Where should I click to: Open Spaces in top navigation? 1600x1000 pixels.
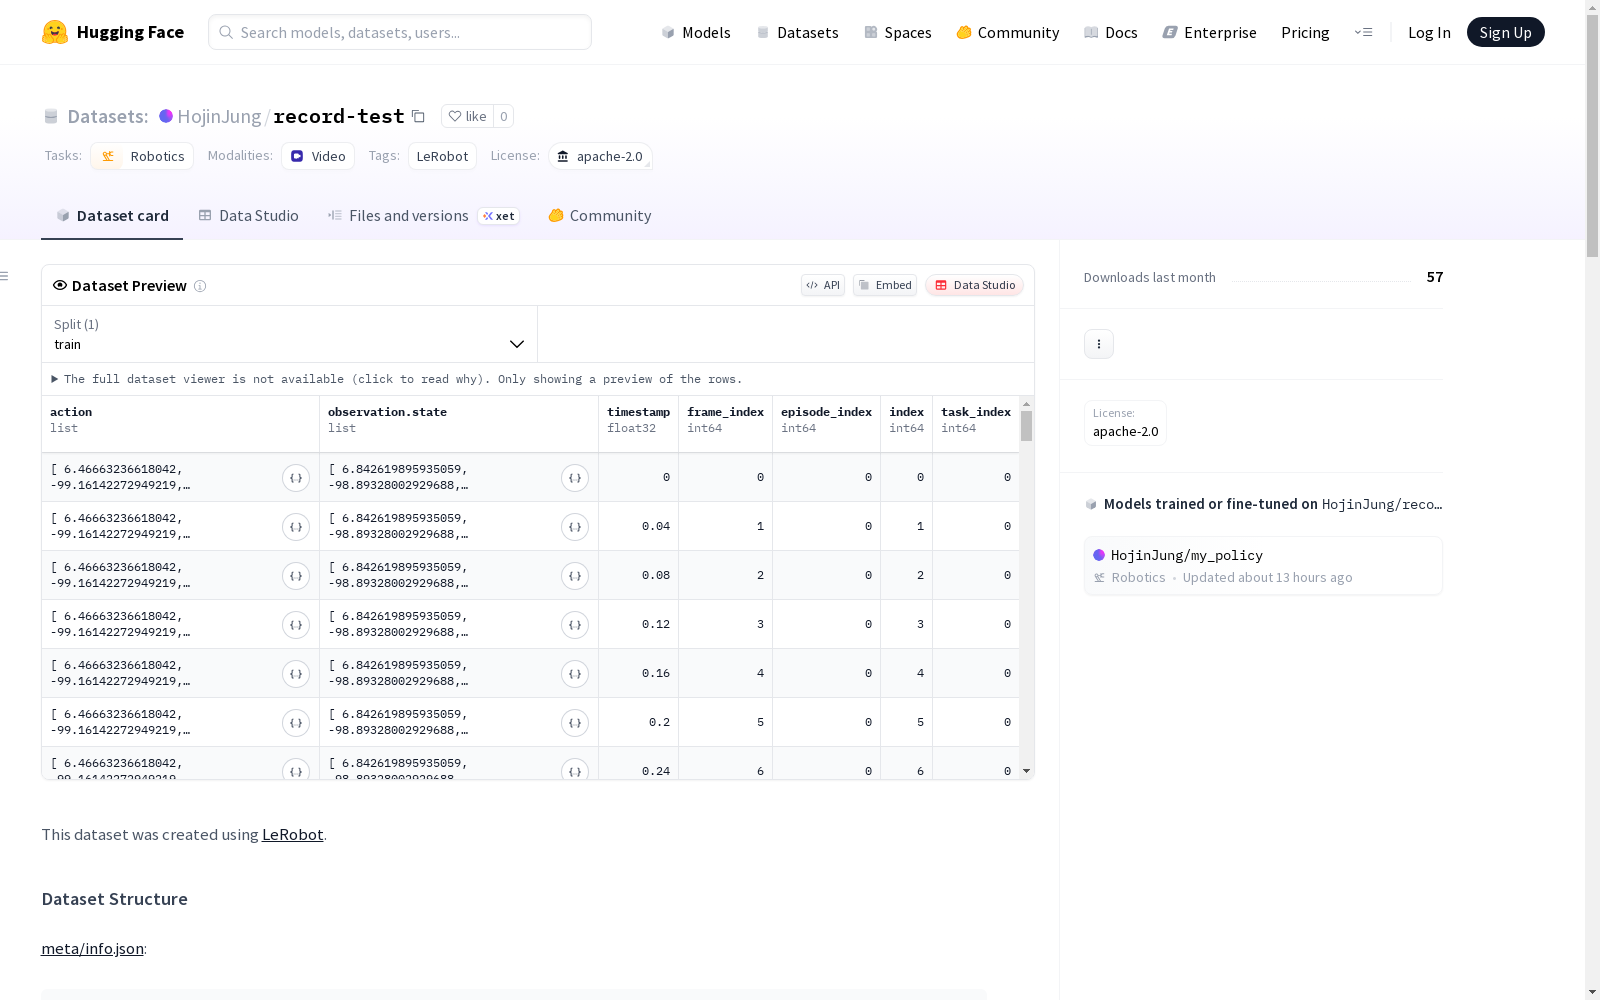coord(898,32)
